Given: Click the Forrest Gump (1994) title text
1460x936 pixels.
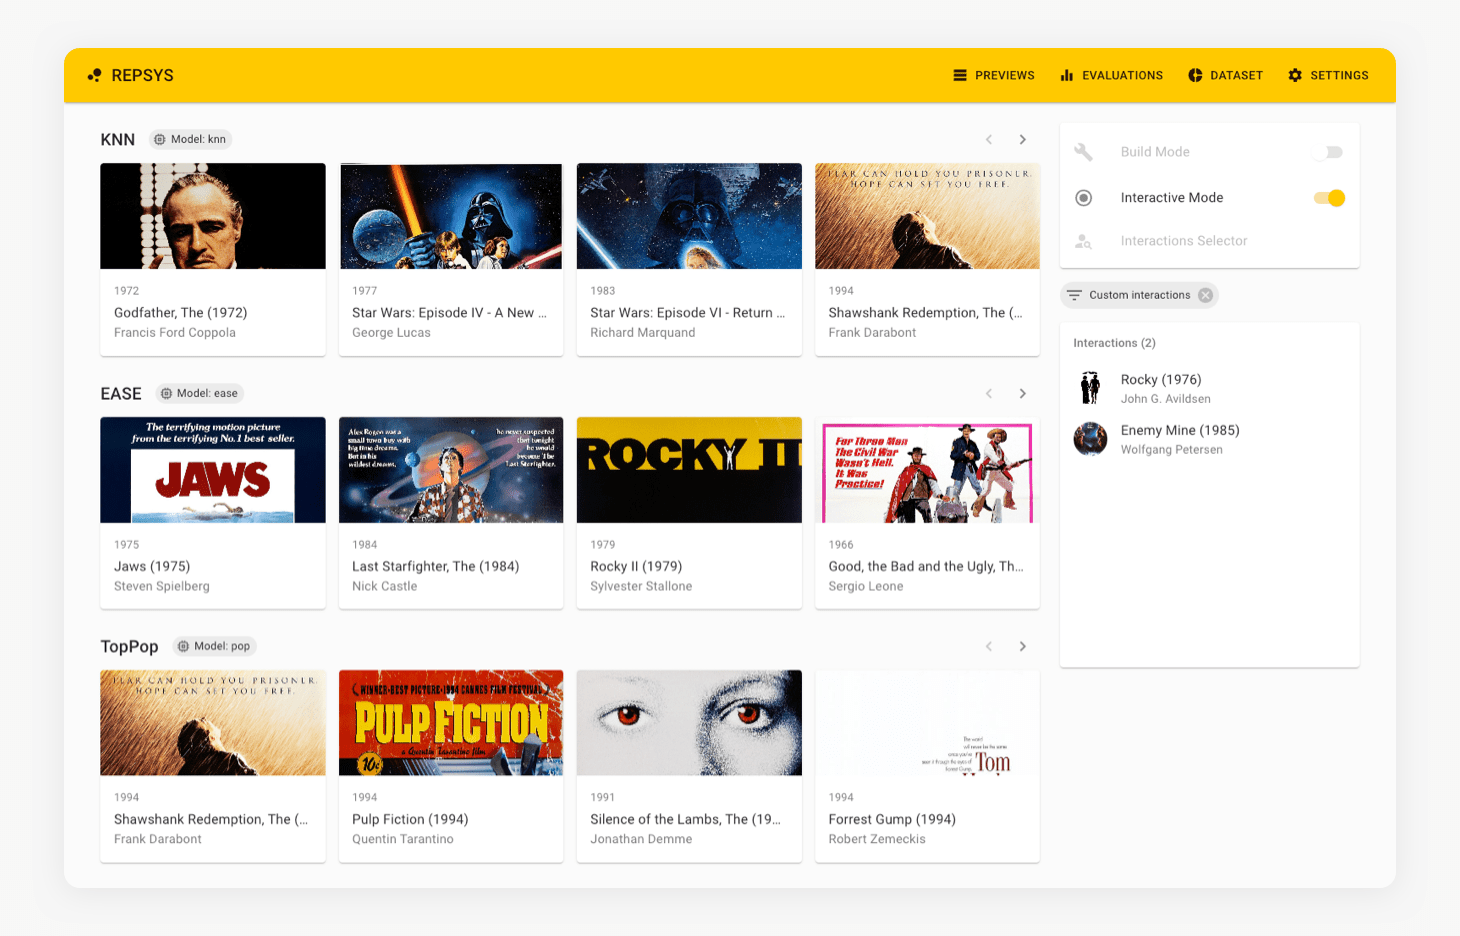Looking at the screenshot, I should point(892,819).
